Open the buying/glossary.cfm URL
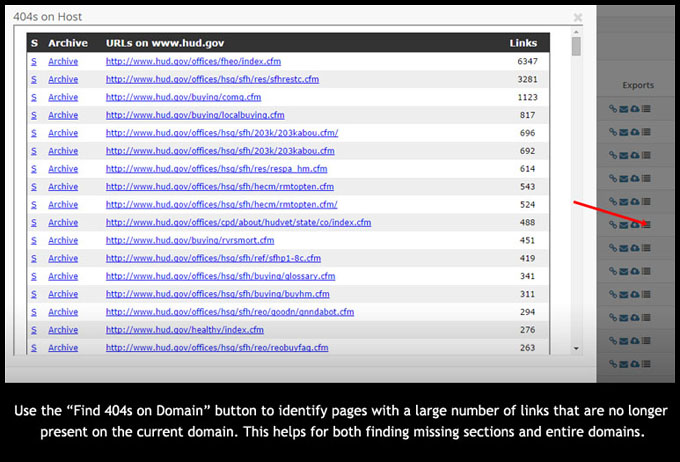 tap(220, 276)
